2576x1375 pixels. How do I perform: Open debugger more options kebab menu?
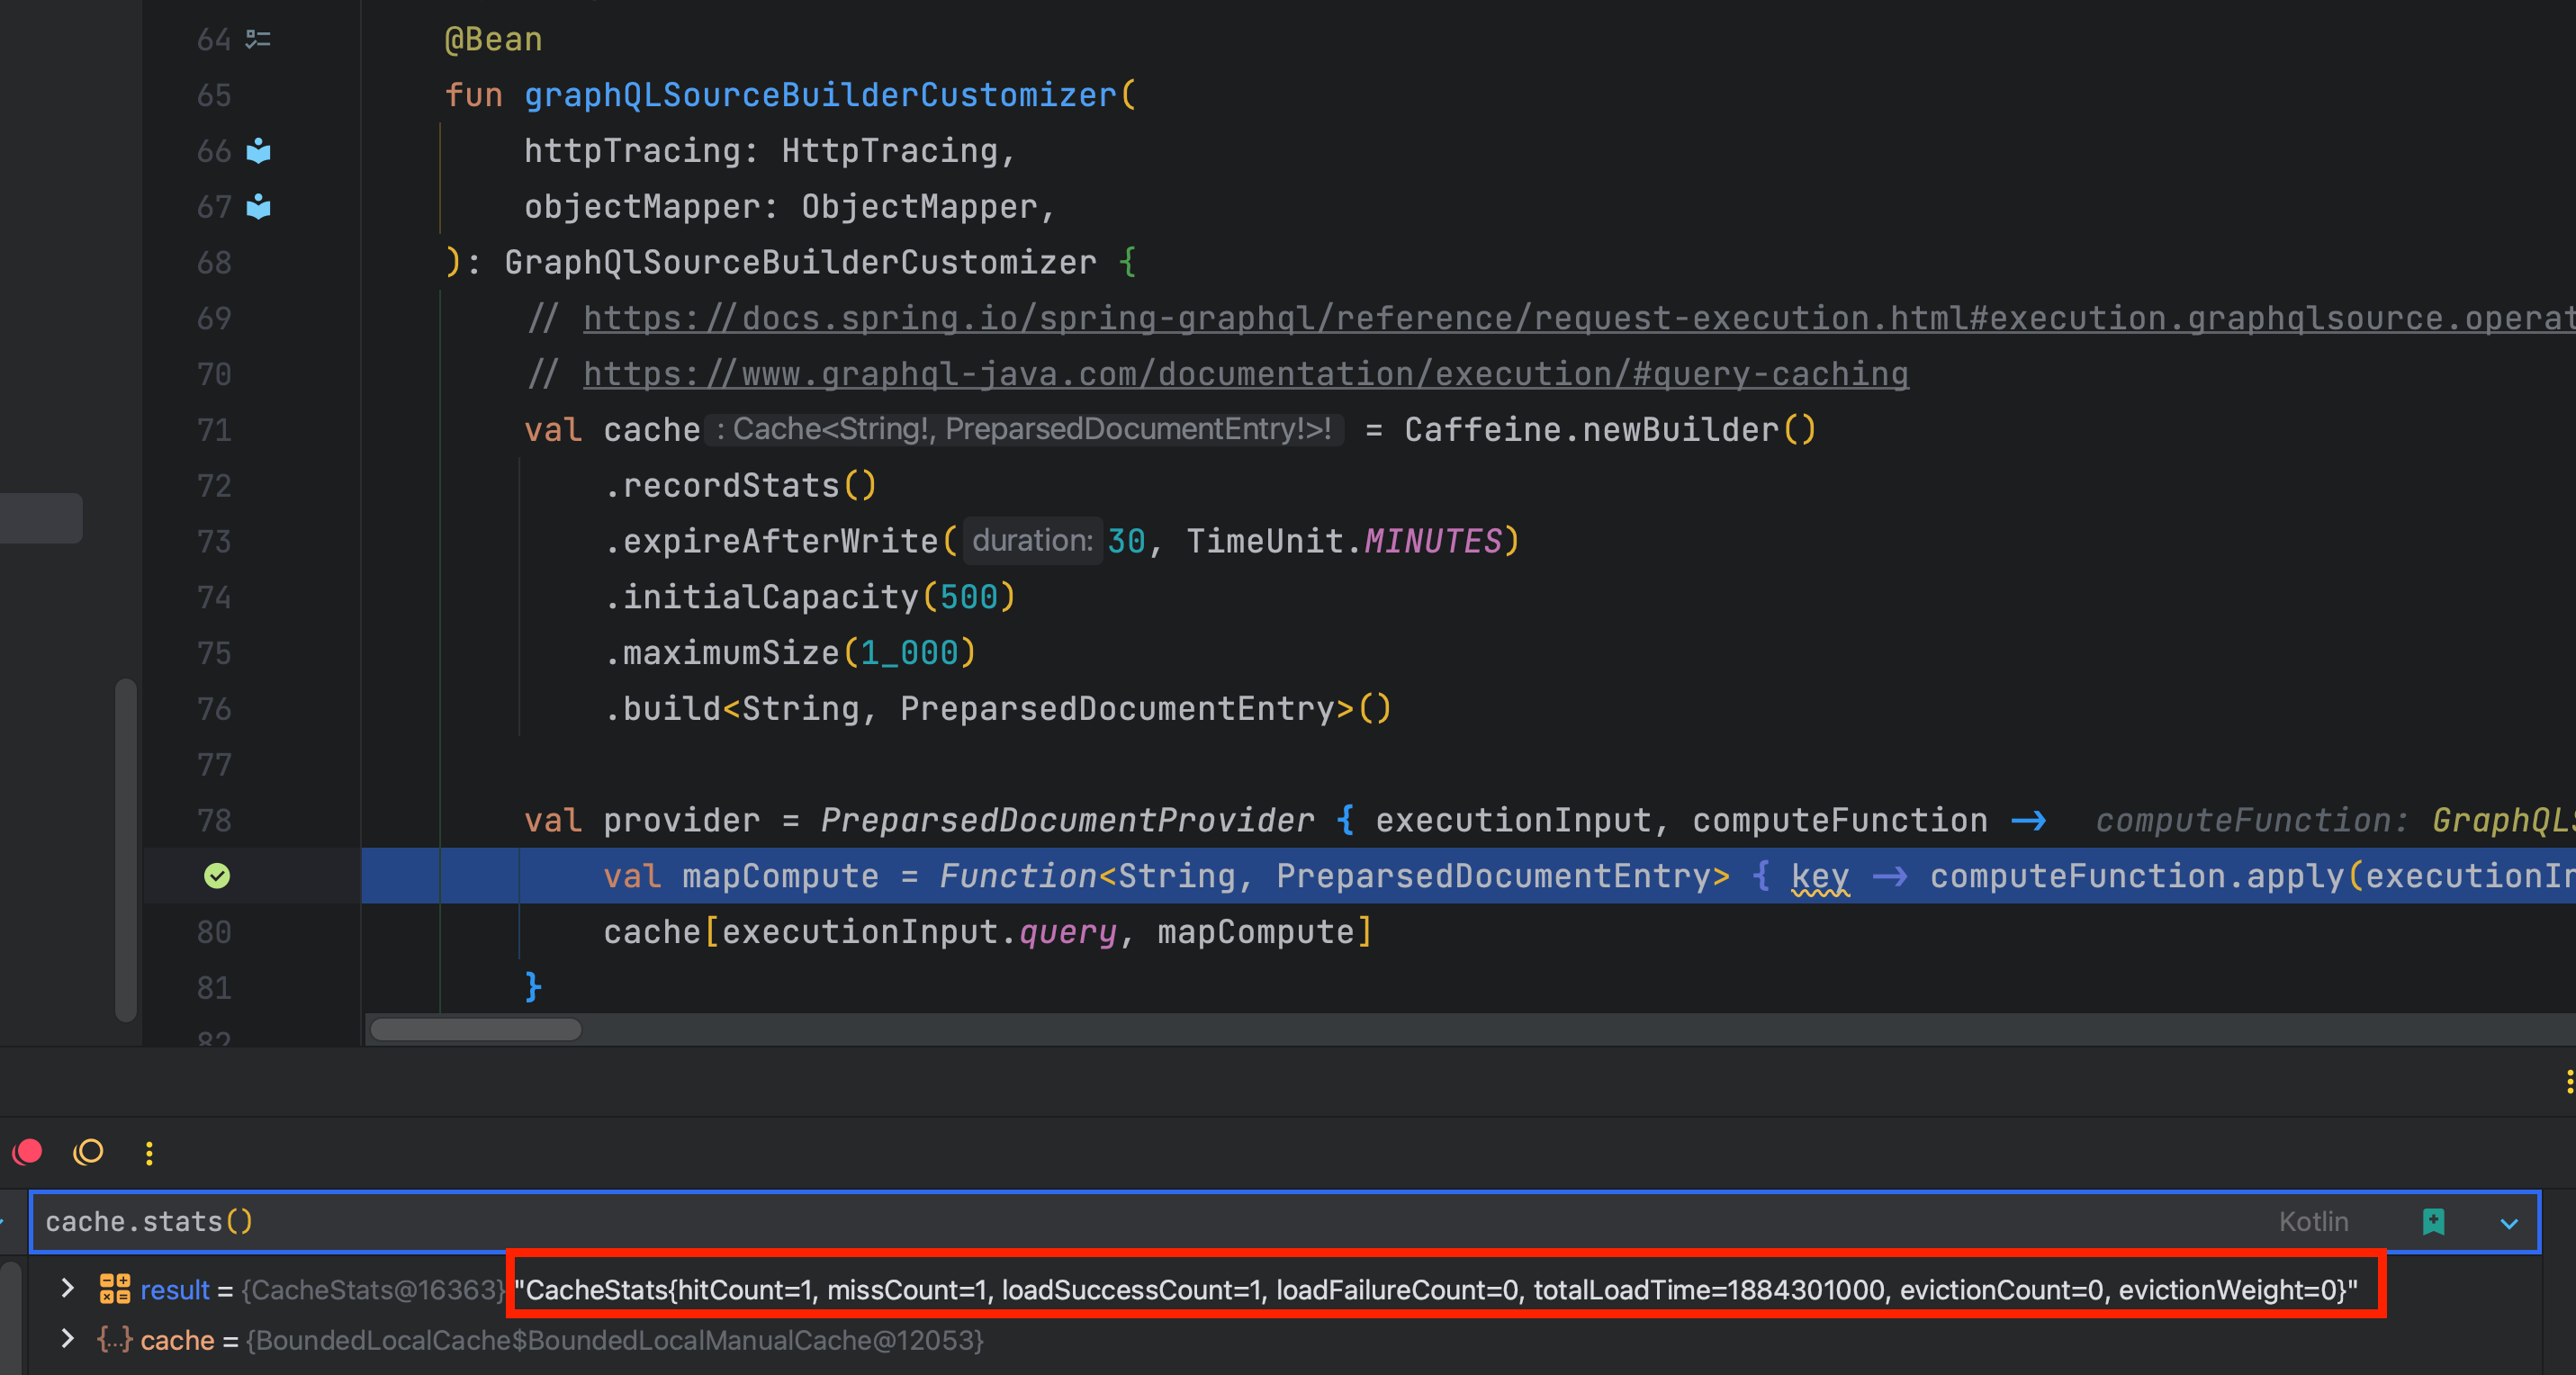click(x=149, y=1153)
